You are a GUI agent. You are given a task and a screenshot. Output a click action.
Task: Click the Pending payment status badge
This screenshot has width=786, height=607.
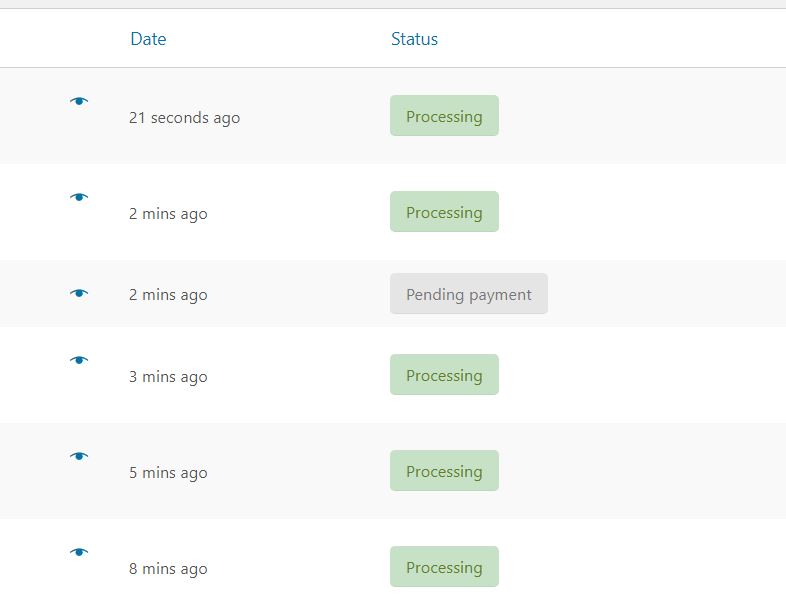(469, 294)
